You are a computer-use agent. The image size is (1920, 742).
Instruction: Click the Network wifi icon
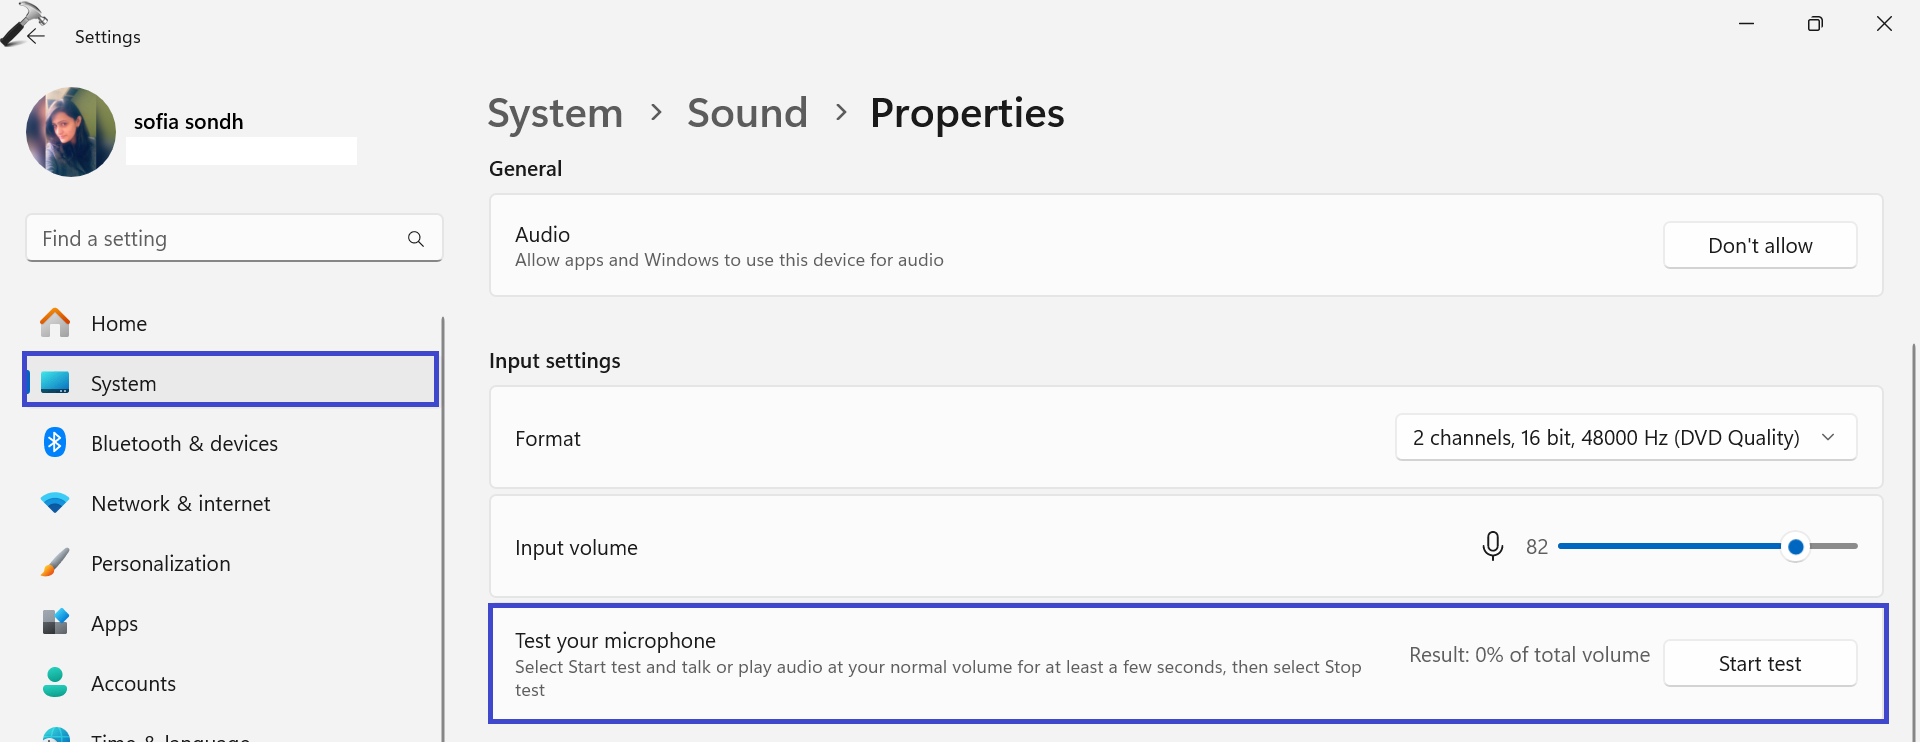point(55,503)
